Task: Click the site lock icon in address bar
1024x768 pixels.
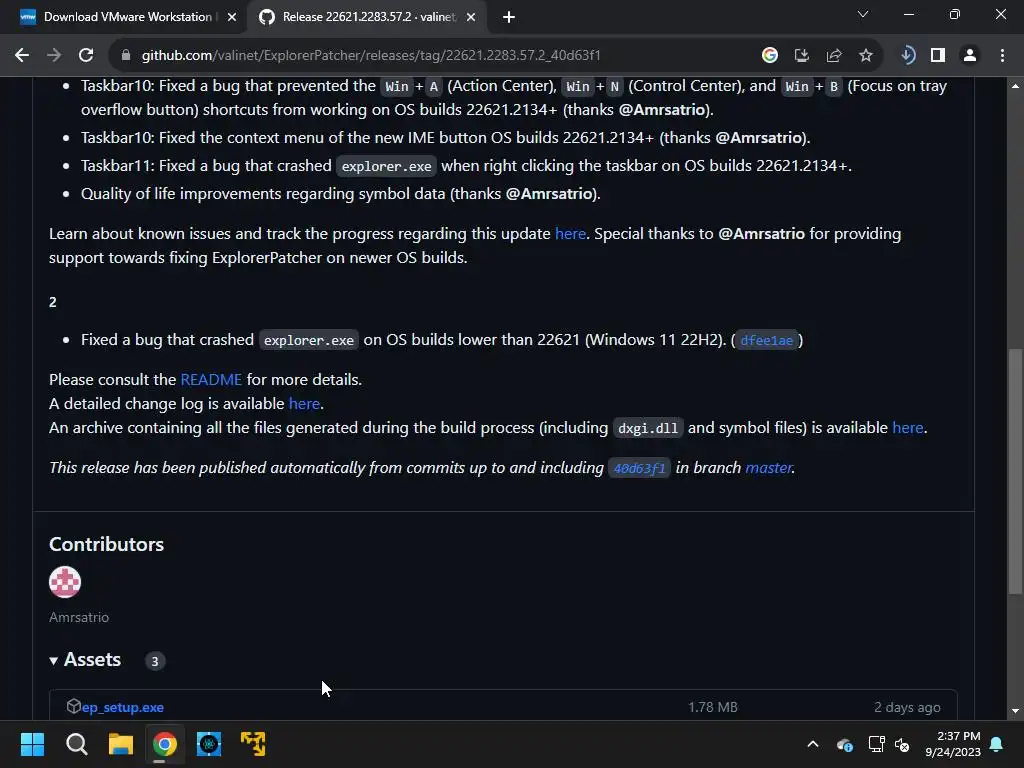Action: 126,56
